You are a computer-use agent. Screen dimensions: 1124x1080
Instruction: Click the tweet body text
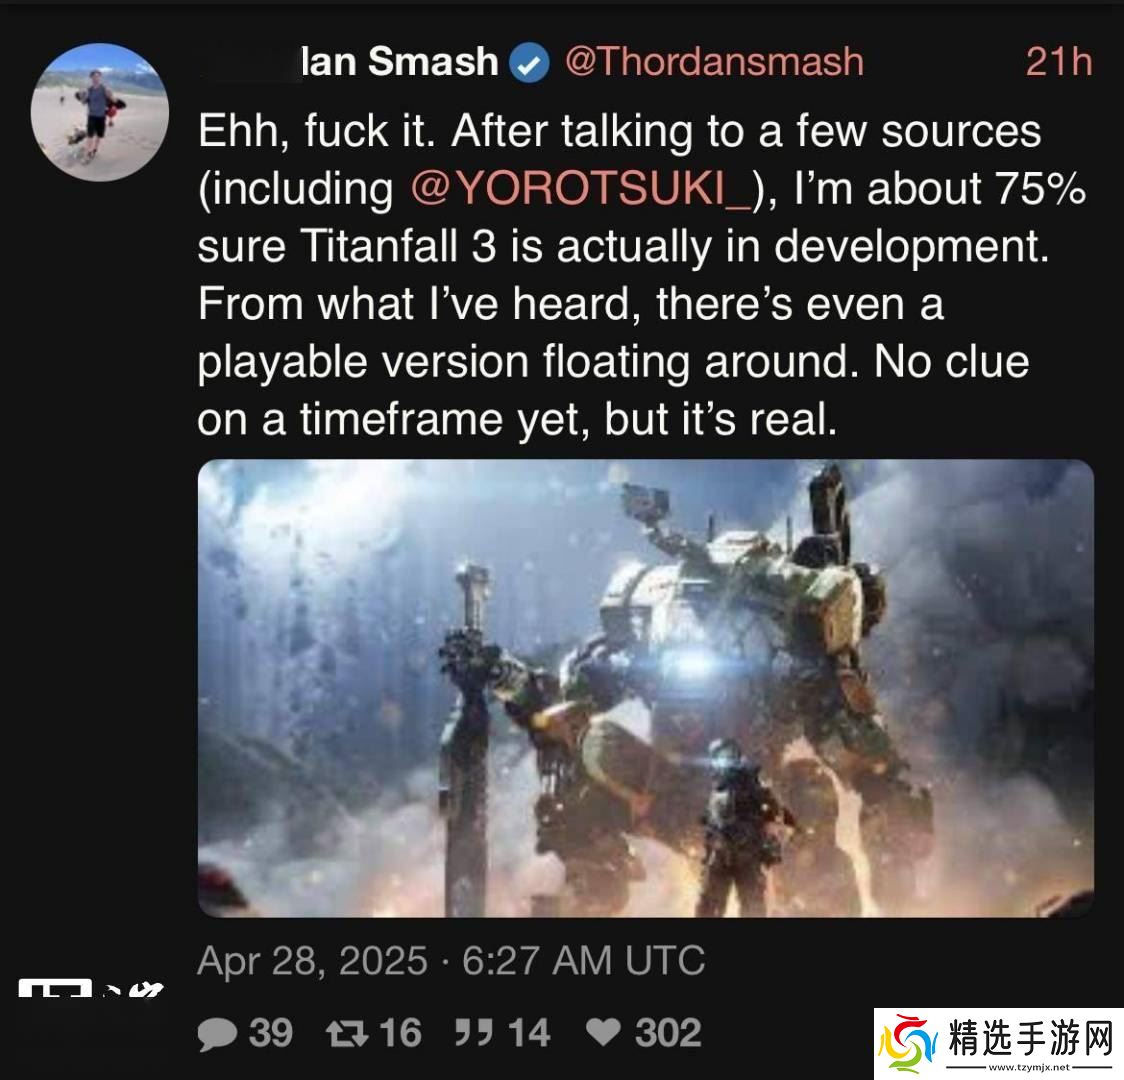[x=642, y=275]
